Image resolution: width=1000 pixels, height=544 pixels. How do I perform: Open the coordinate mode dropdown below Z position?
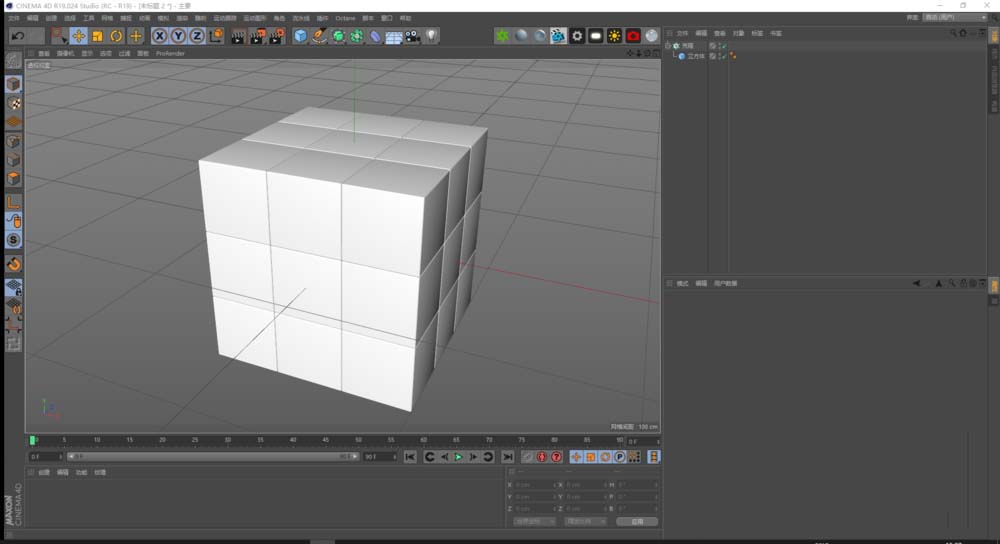(535, 521)
